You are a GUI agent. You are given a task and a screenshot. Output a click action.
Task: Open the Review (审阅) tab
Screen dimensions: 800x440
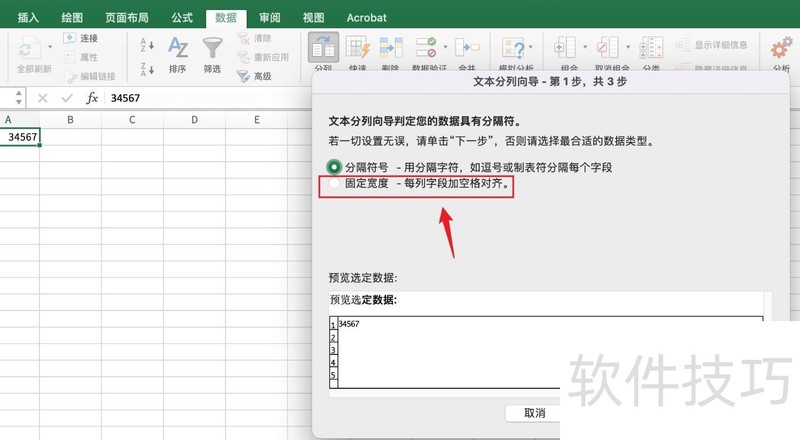pos(269,18)
